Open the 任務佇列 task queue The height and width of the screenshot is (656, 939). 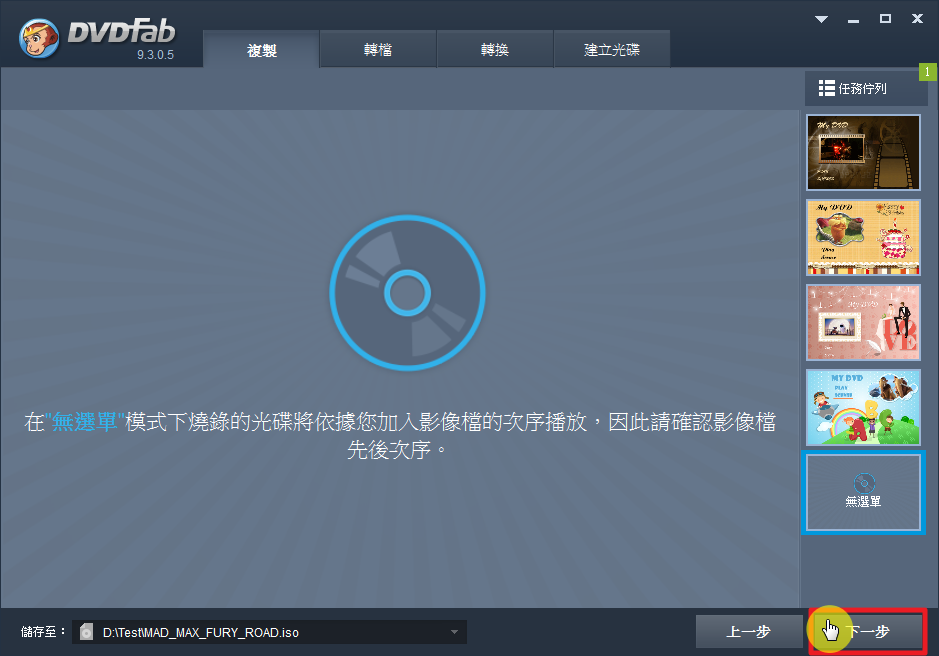click(866, 89)
